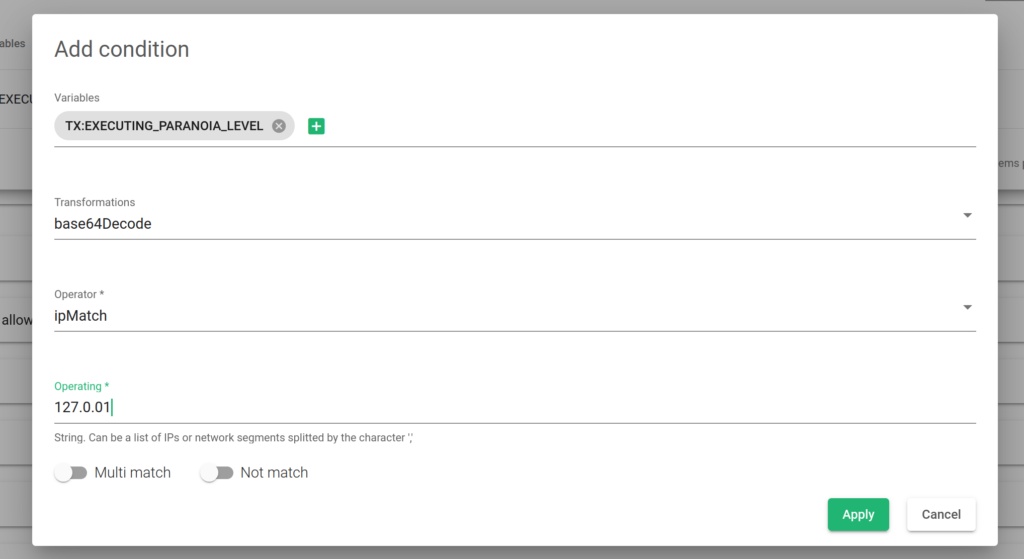Click the Add condition dialog heading
The image size is (1024, 559).
click(121, 49)
